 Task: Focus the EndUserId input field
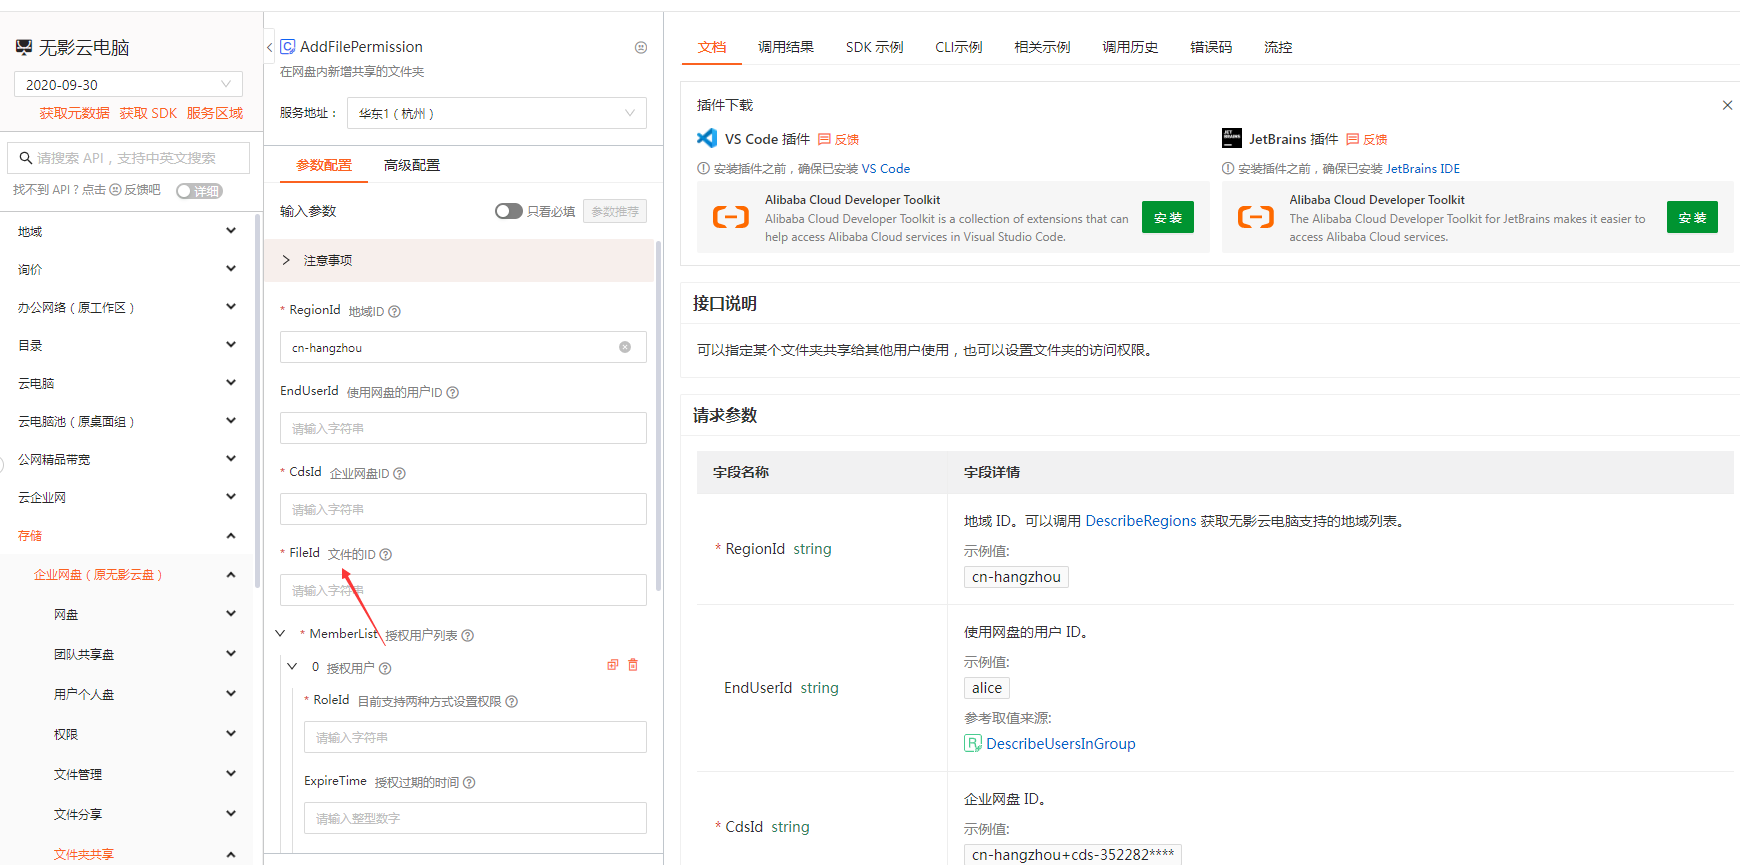point(463,428)
